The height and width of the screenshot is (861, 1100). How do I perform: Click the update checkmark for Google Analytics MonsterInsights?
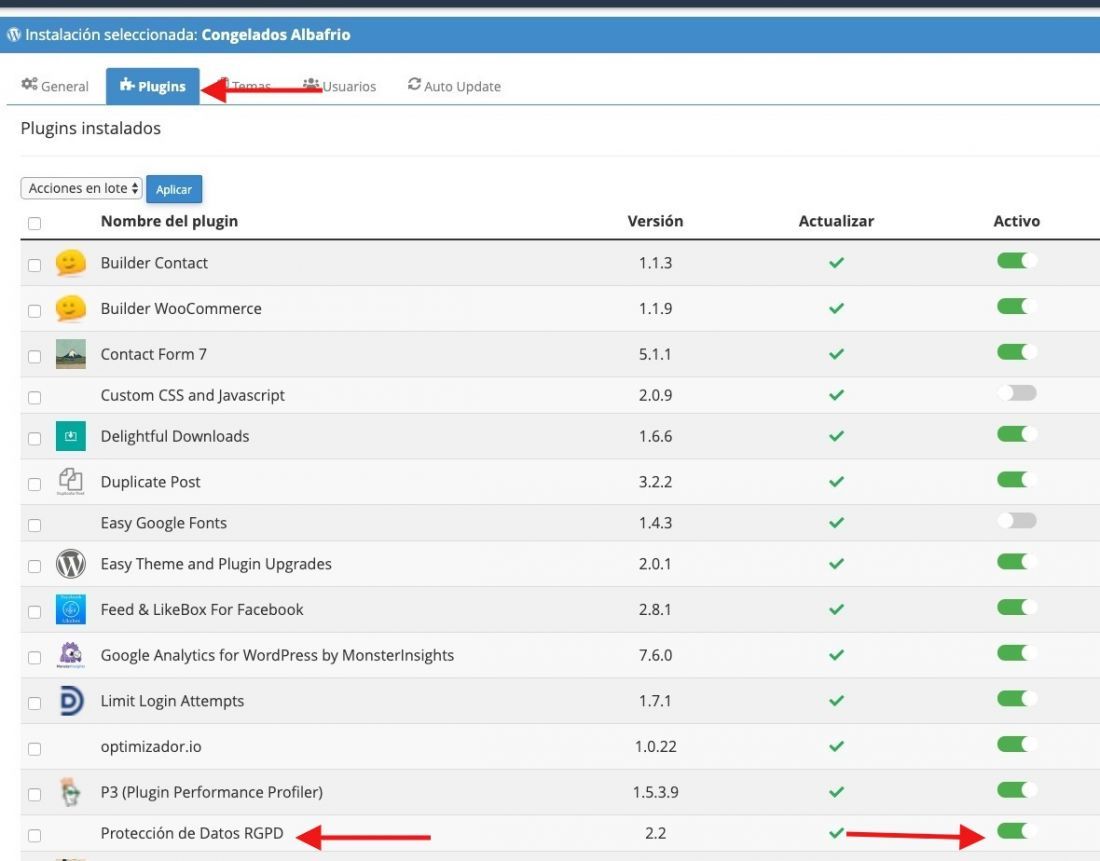tap(836, 655)
